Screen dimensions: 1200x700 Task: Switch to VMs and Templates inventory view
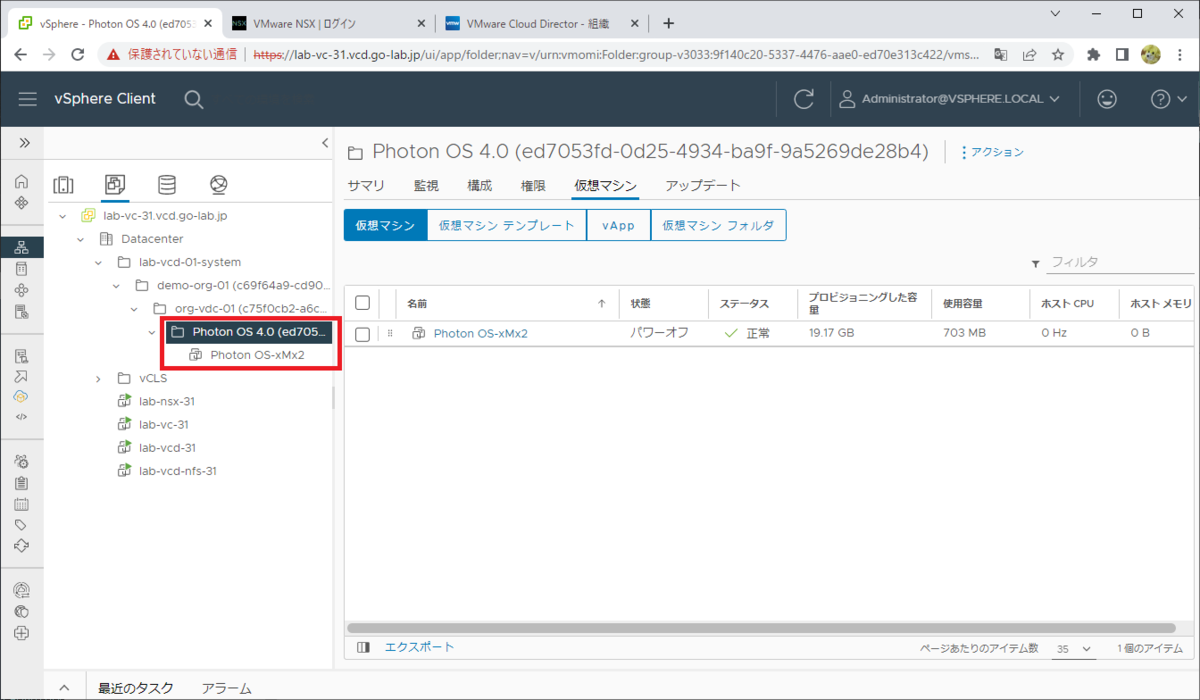(115, 185)
